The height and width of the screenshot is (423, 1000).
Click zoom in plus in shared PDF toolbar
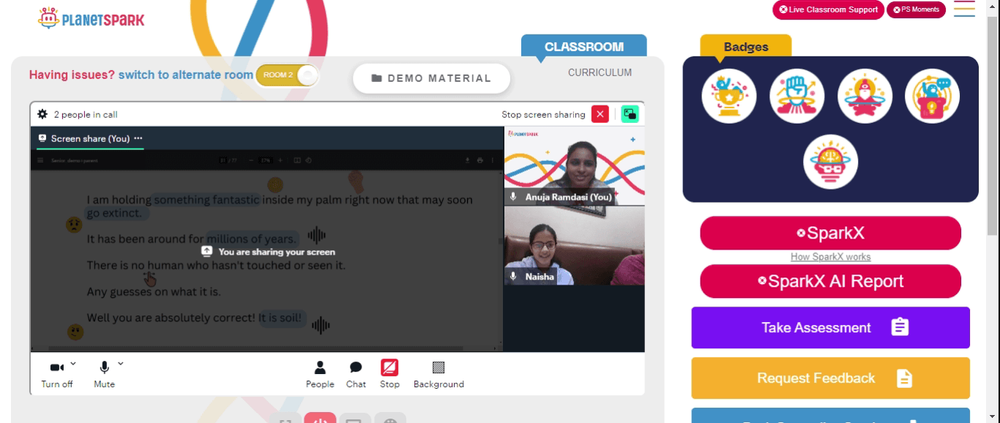280,160
